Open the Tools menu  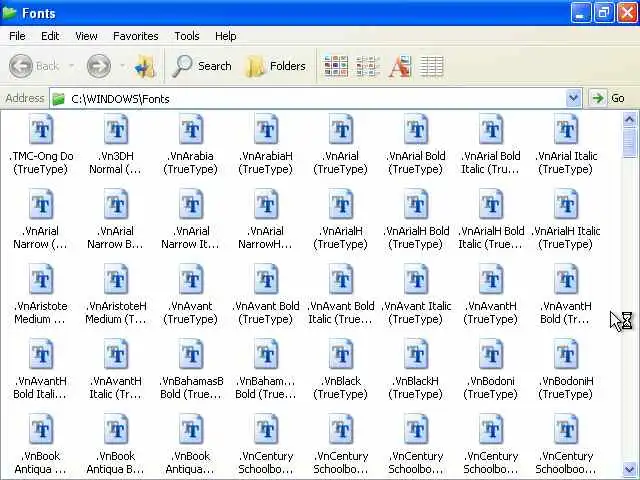tap(187, 36)
